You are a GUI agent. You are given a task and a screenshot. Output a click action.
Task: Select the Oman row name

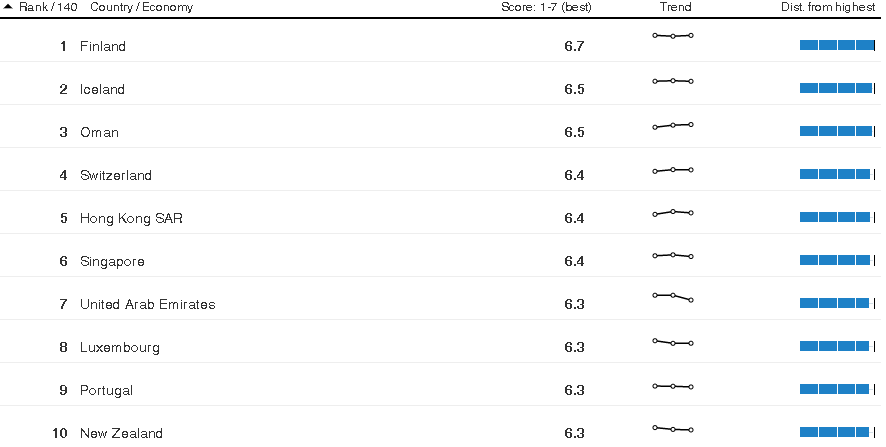coord(99,132)
